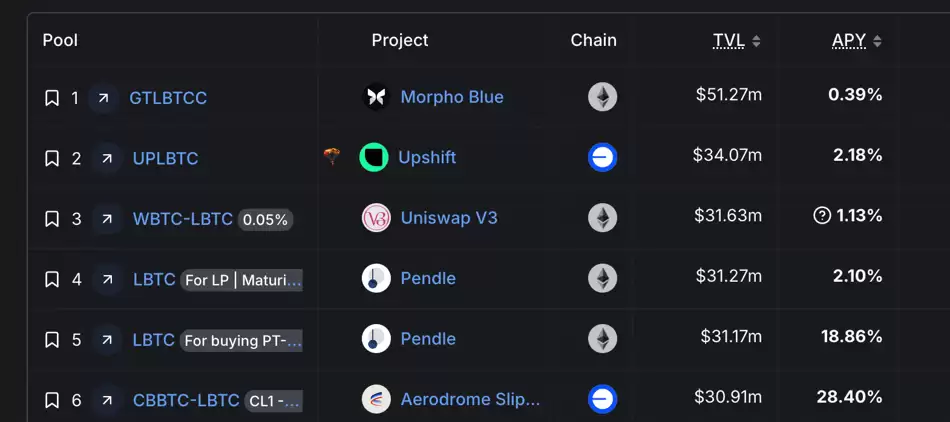Click the Uniswap V3 logo icon
Viewport: 950px width, 422px height.
376,218
